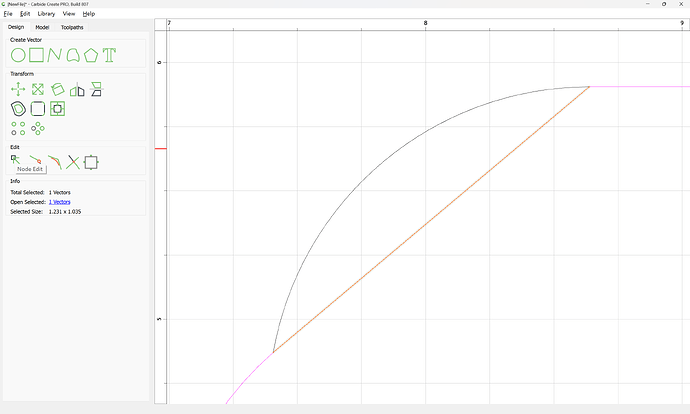Image resolution: width=690 pixels, height=414 pixels.
Task: Click the 'Total Selected:' label
Action: pos(27,192)
